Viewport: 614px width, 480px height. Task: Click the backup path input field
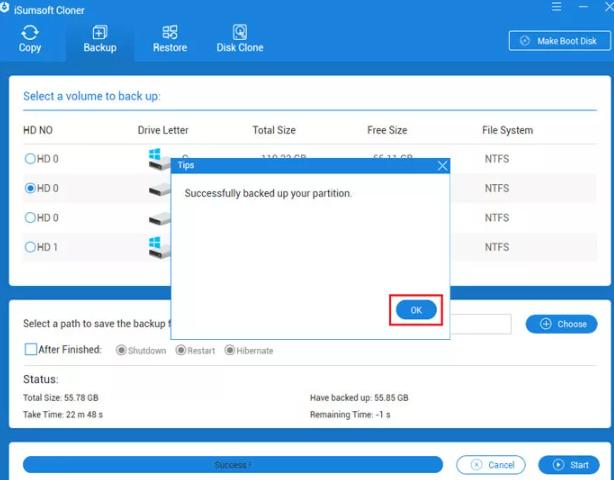[x=480, y=324]
